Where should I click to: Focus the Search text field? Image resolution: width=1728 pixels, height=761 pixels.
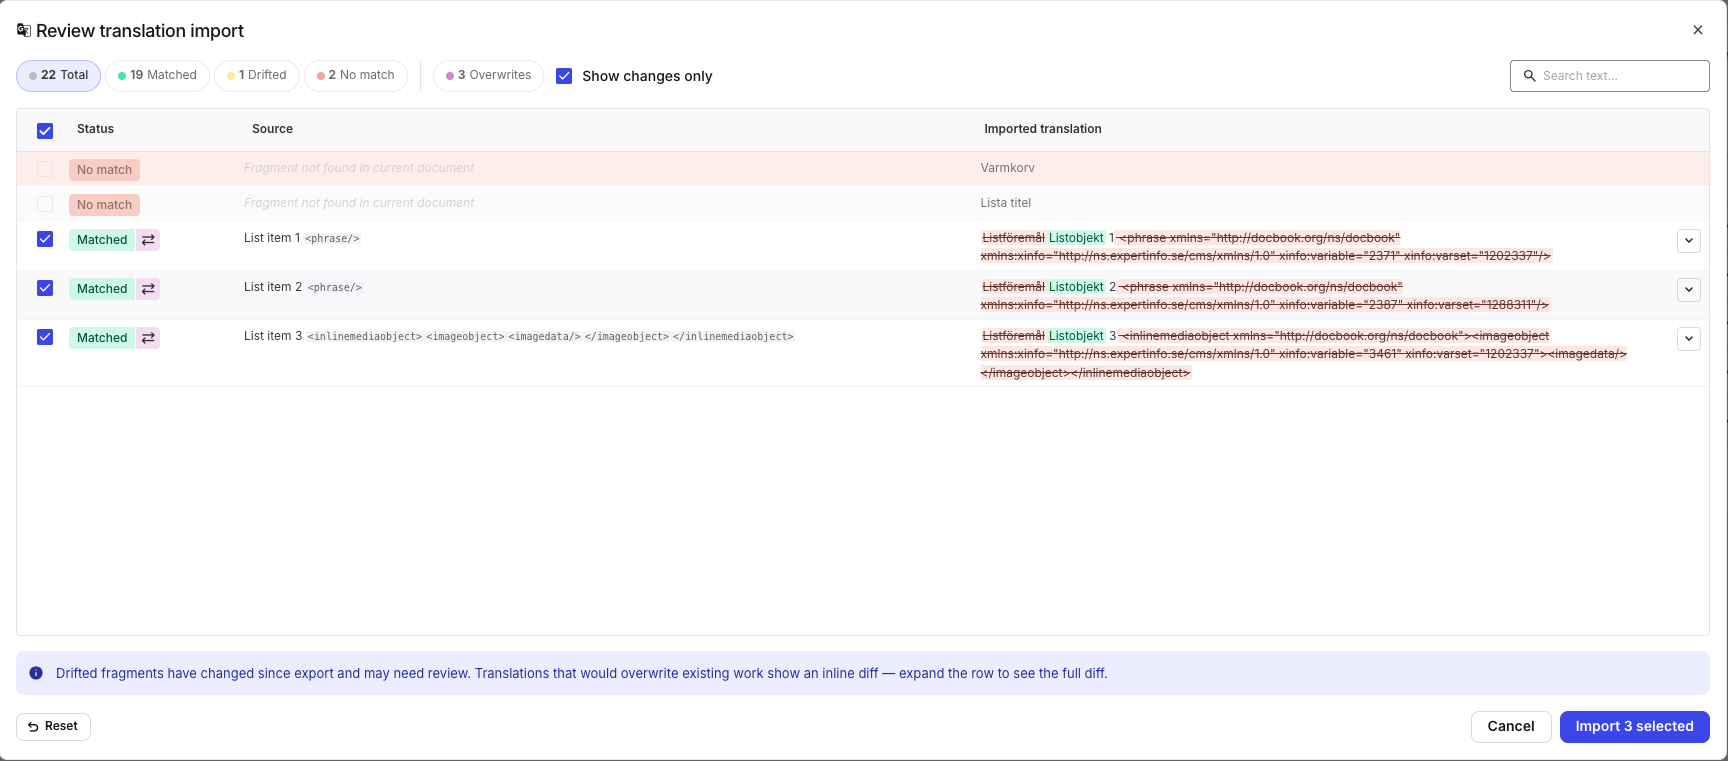point(1610,76)
